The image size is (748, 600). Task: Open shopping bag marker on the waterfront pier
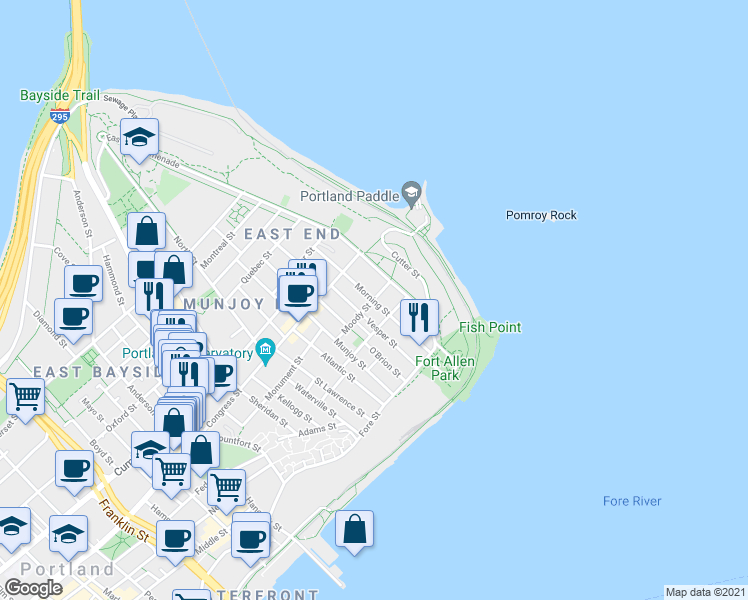(354, 532)
